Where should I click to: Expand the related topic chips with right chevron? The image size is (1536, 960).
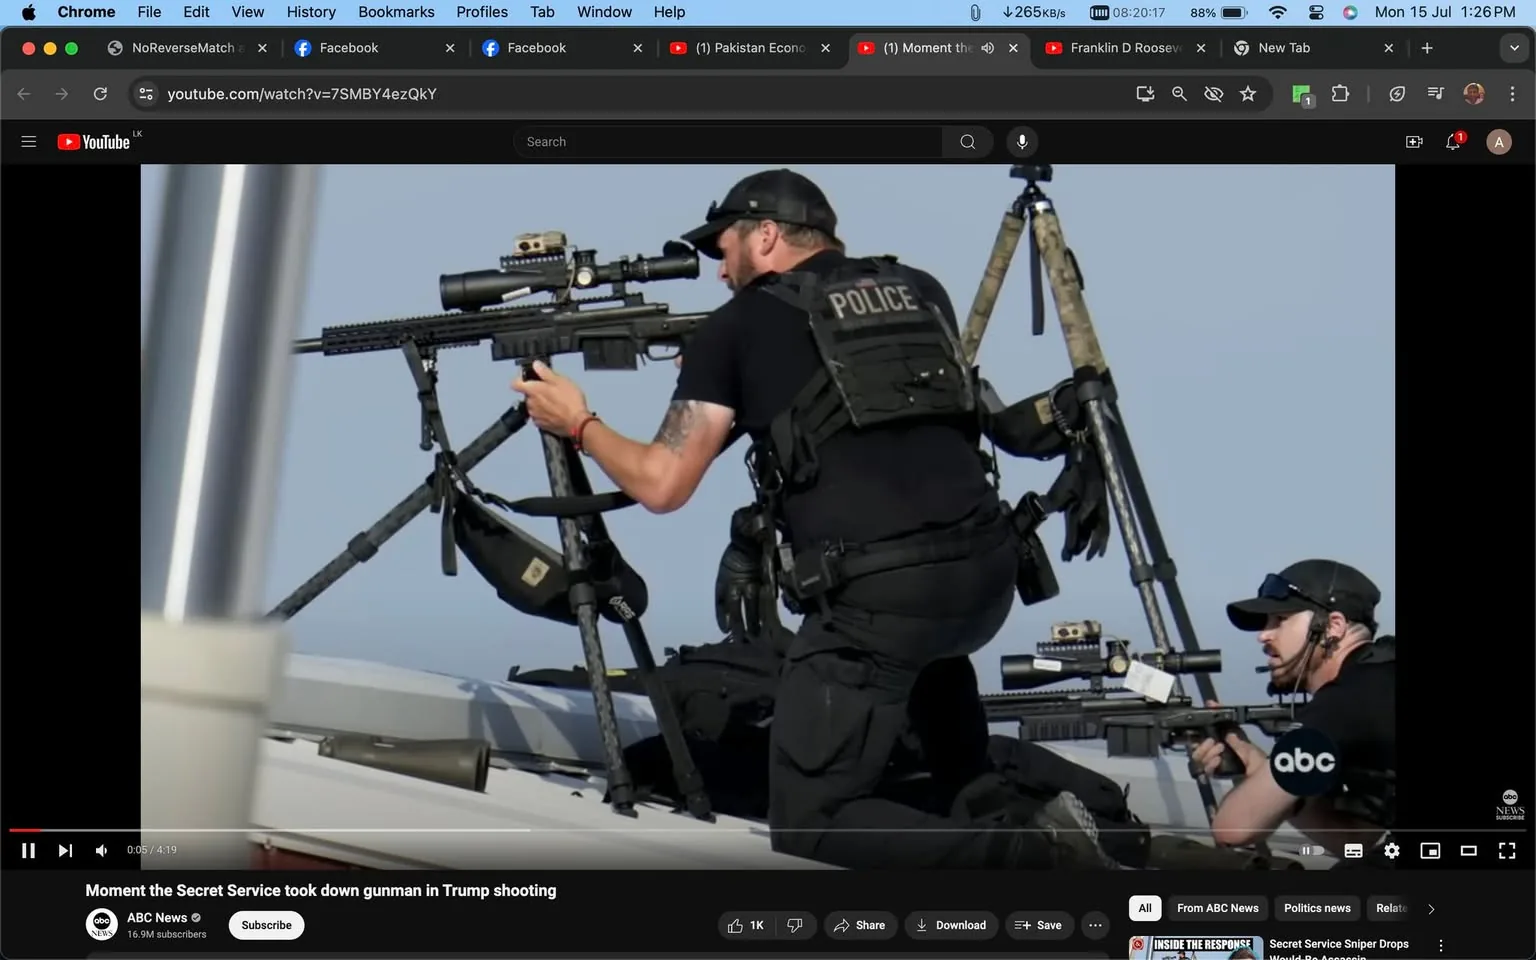click(x=1430, y=909)
